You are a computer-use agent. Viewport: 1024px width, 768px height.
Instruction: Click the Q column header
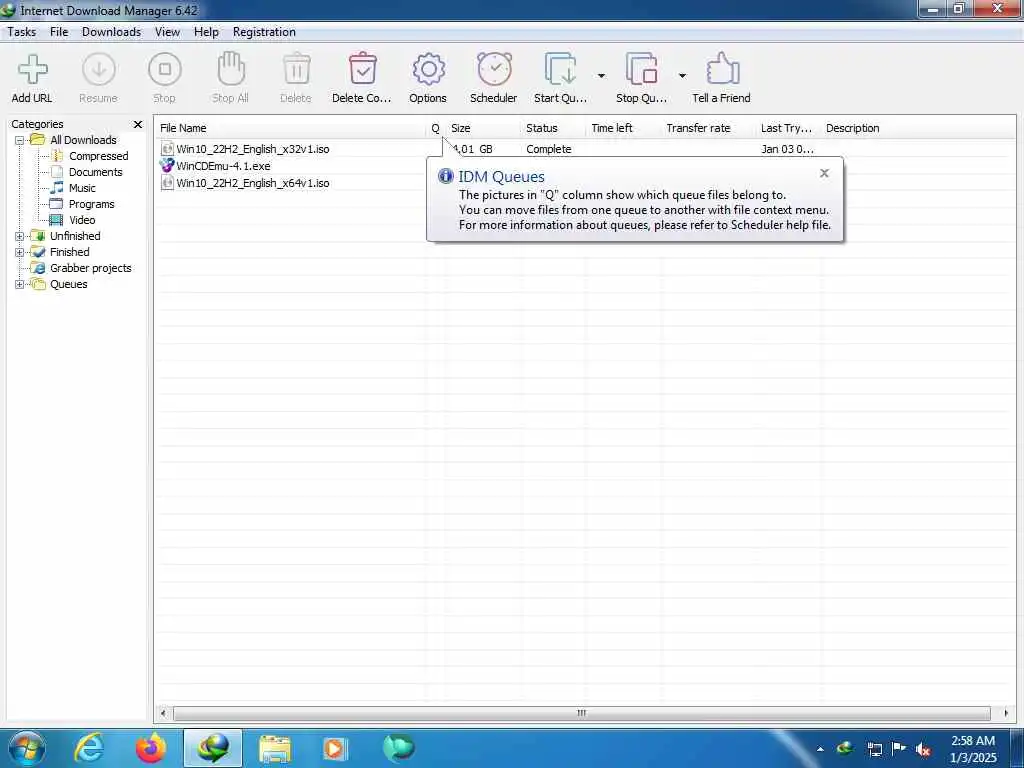click(436, 128)
